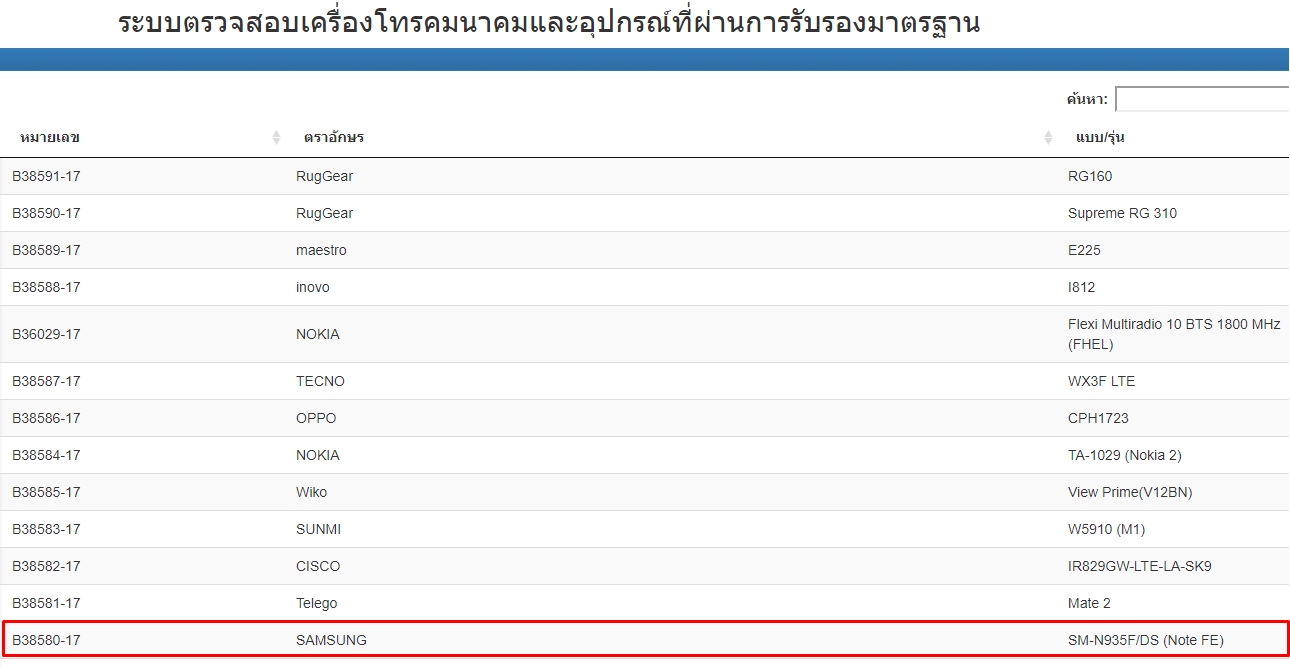Click the inovo brand entry
Screen dimensions: 1290x667
[312, 288]
